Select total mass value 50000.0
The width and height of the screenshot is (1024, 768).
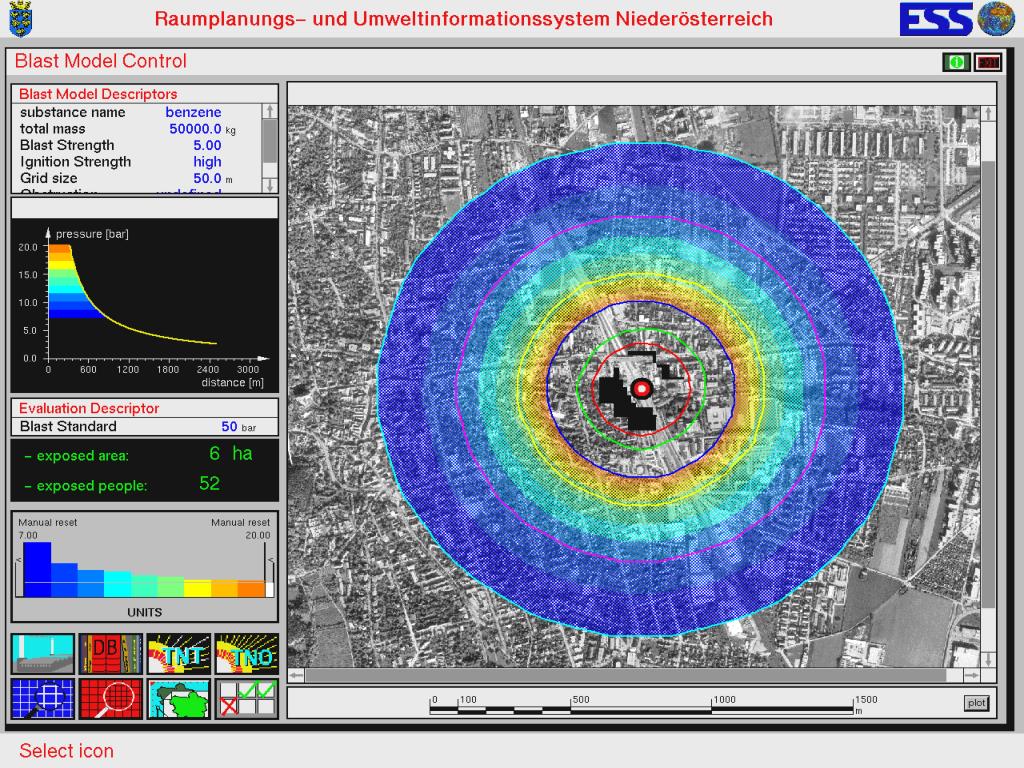point(195,129)
